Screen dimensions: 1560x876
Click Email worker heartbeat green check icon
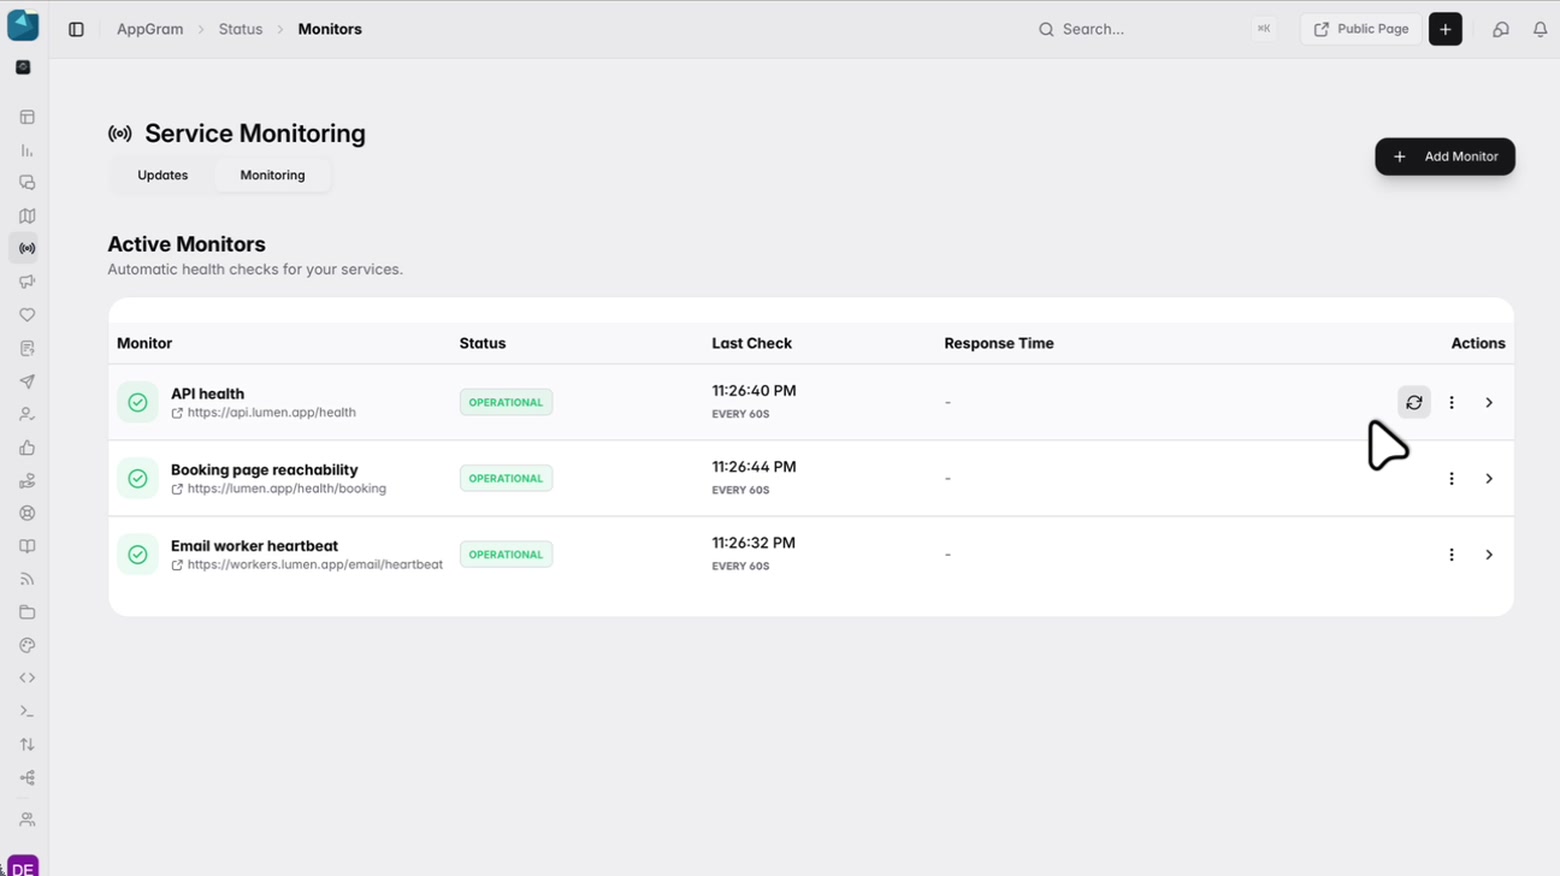pyautogui.click(x=138, y=554)
